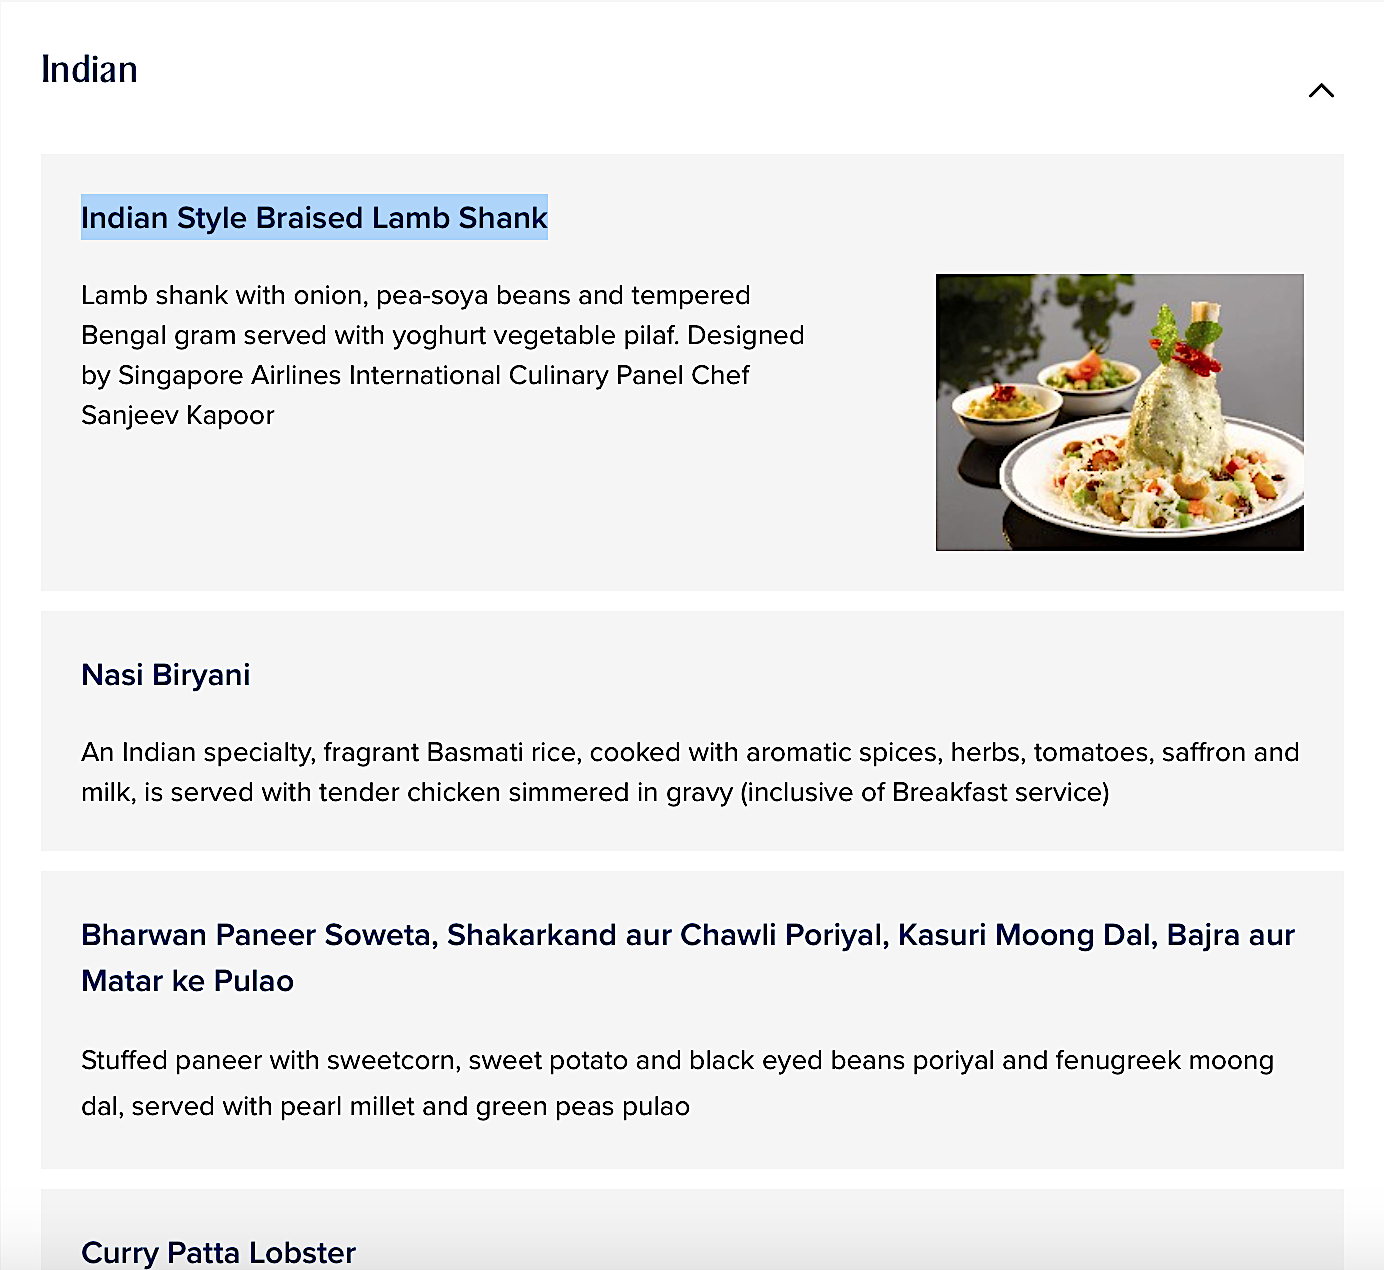Viewport: 1384px width, 1270px height.
Task: Select the Bharwan Paneer Soweta dish title
Action: pos(688,958)
